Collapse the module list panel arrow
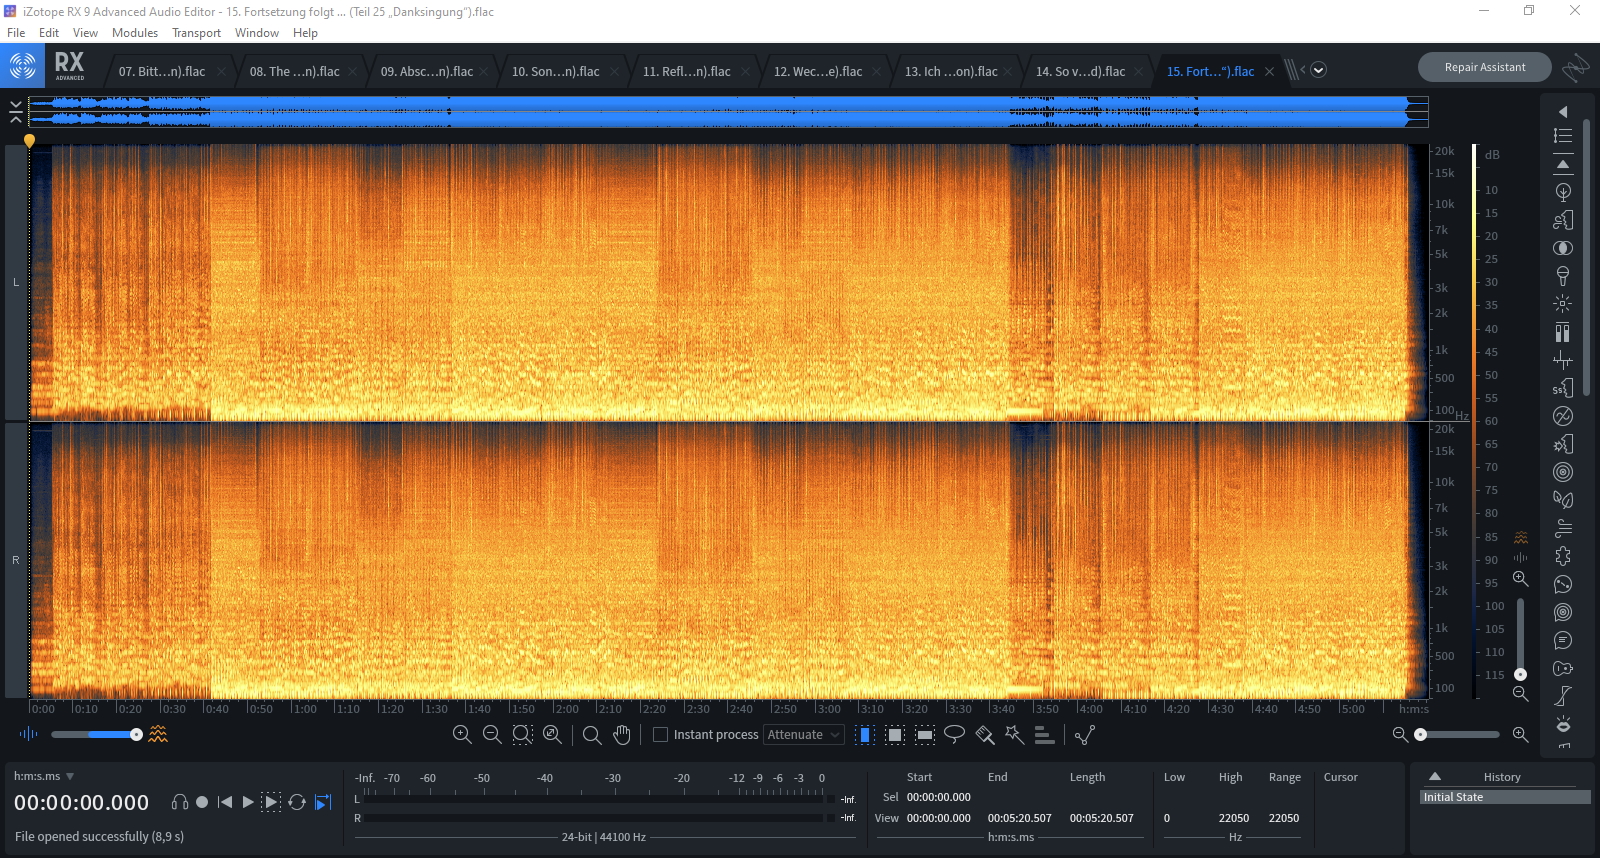This screenshot has width=1600, height=858. (1563, 112)
